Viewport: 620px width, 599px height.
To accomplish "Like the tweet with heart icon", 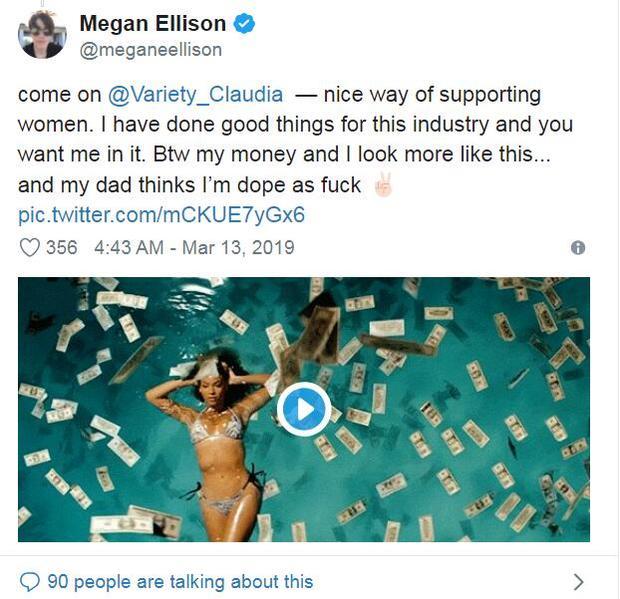I will point(29,248).
